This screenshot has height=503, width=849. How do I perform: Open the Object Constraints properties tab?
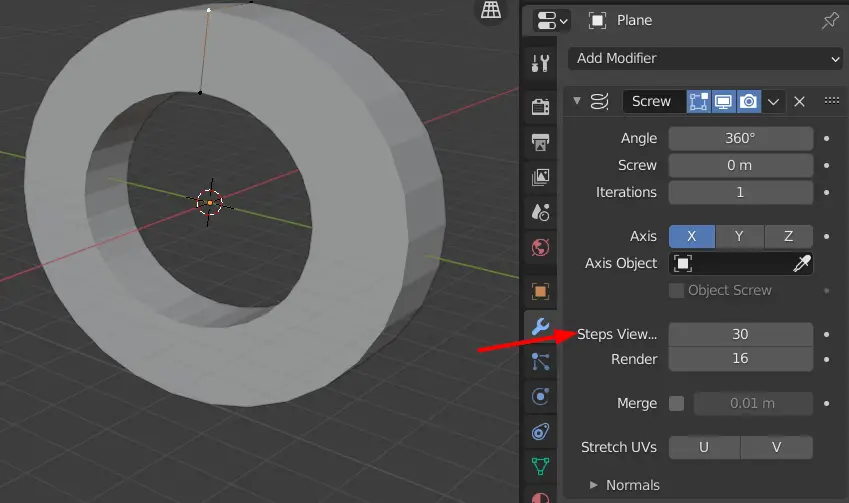(540, 432)
